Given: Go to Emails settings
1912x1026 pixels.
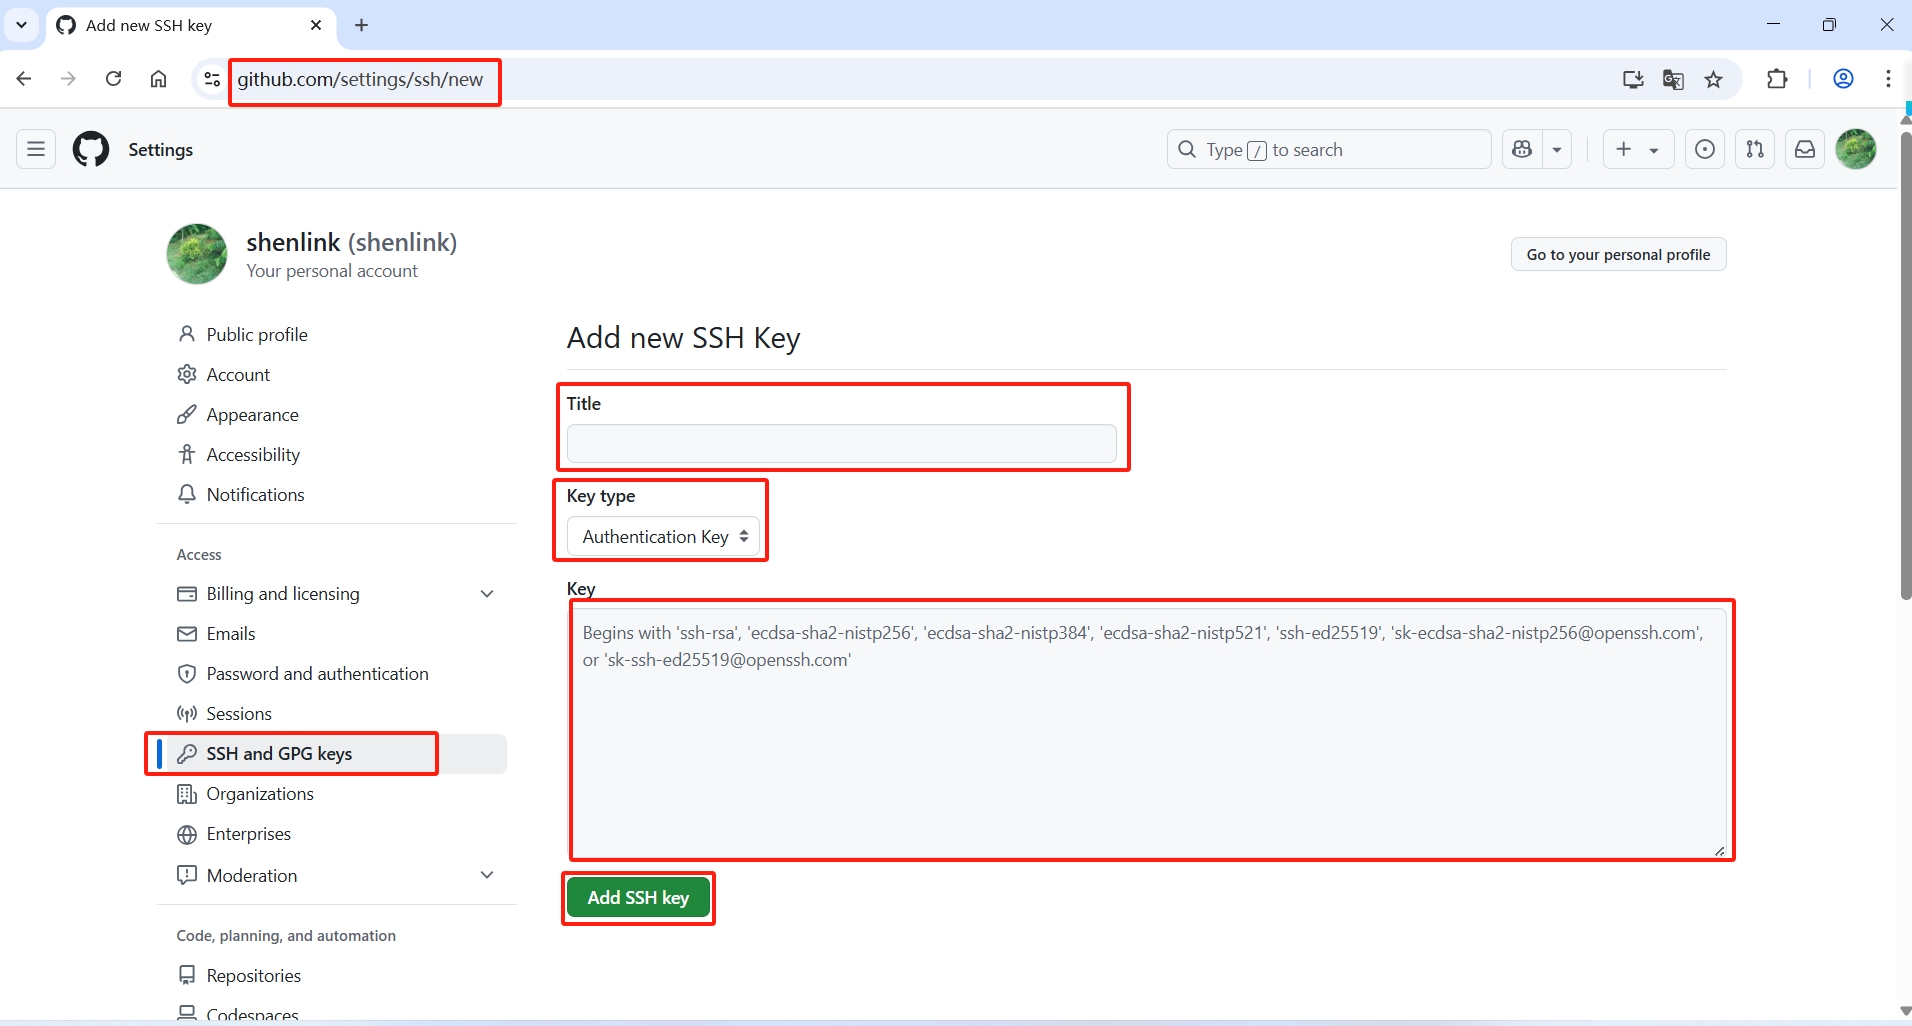Looking at the screenshot, I should (231, 634).
